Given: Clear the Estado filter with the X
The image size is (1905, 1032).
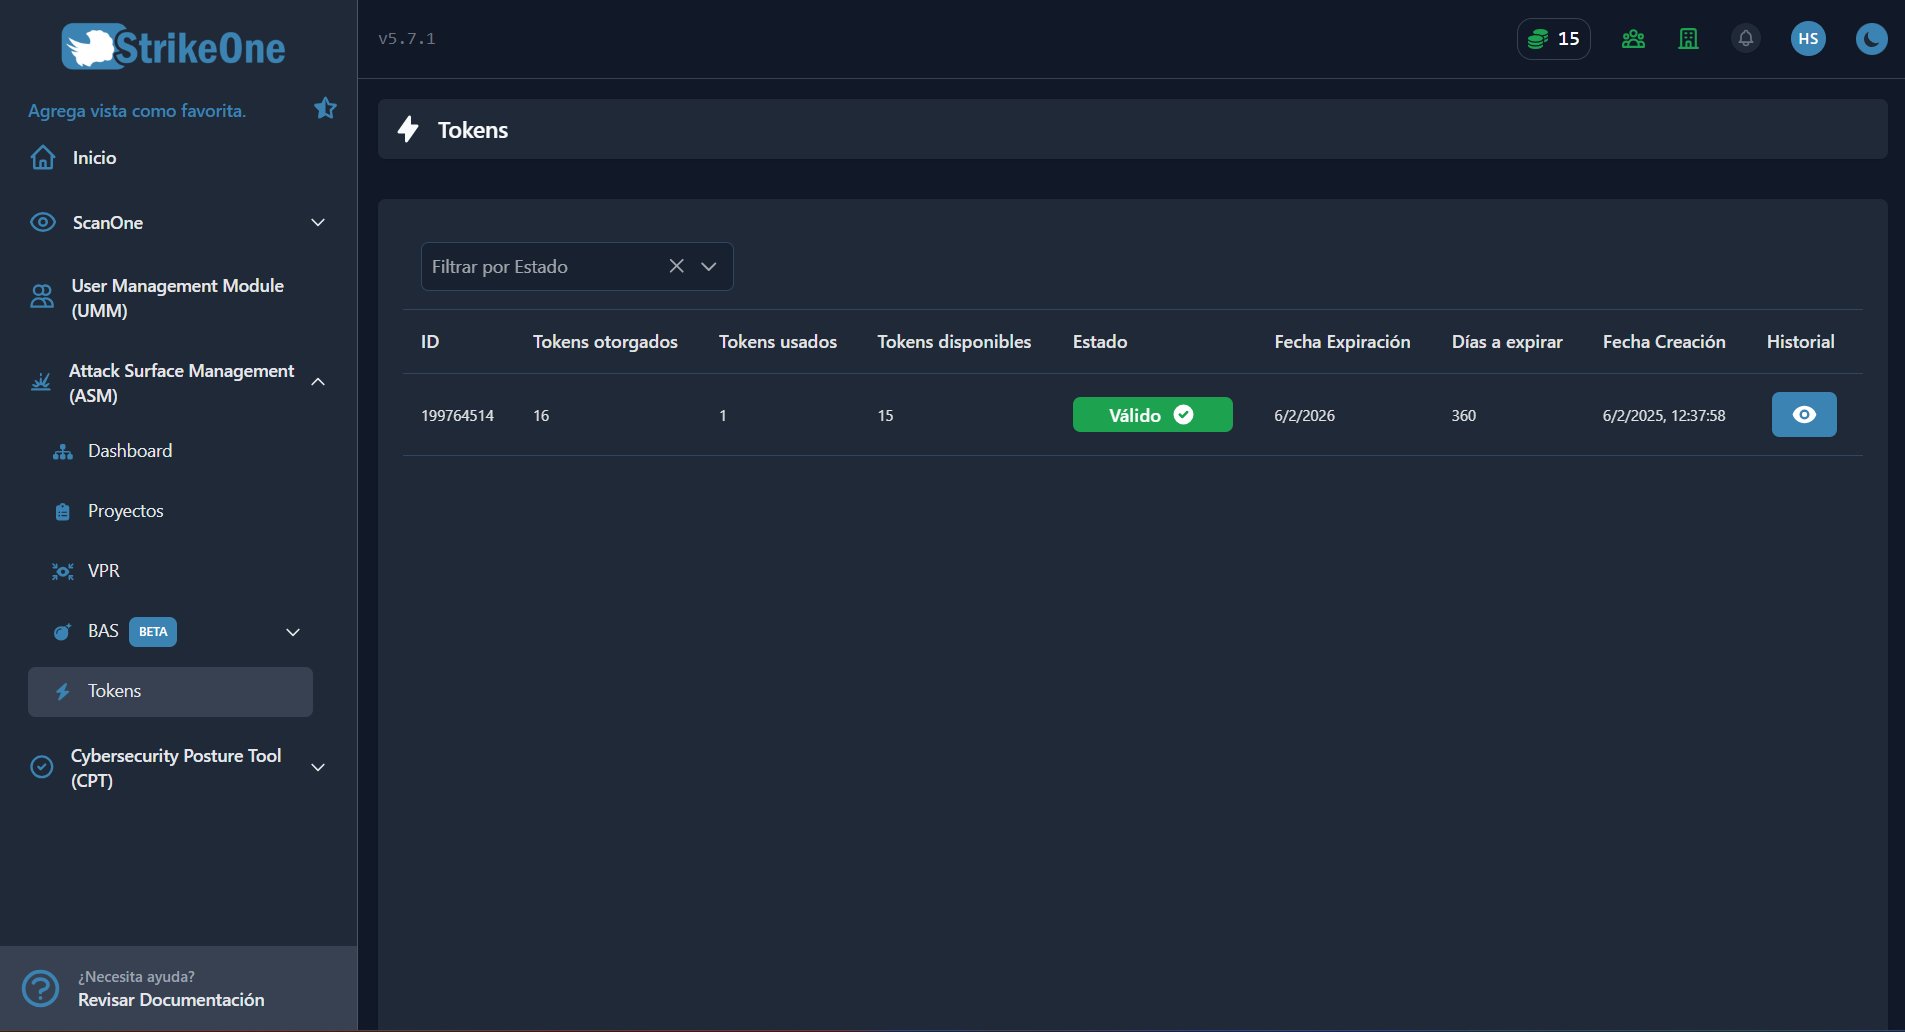Looking at the screenshot, I should [677, 266].
